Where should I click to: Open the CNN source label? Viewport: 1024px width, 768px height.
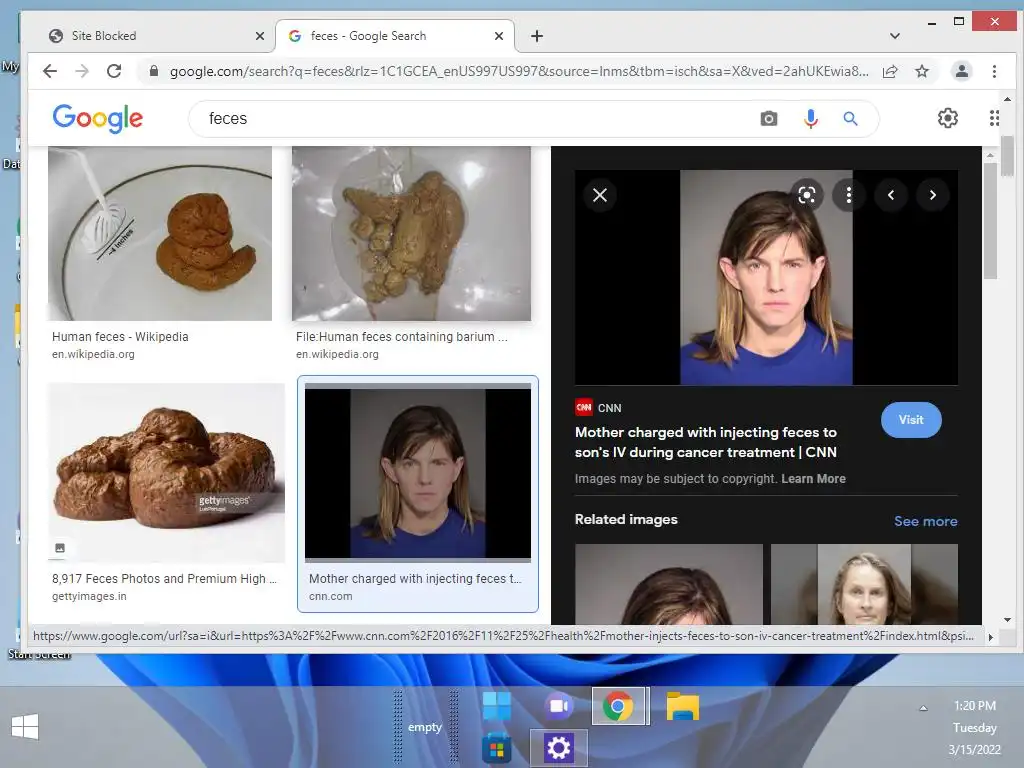click(598, 408)
